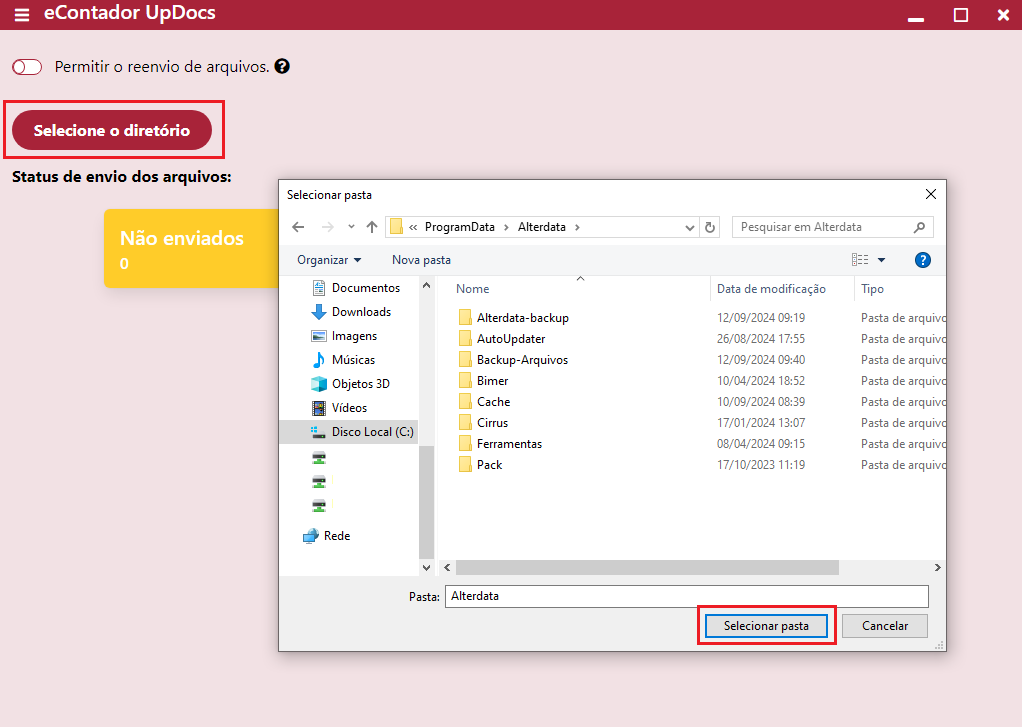Viewport: 1022px width, 727px height.
Task: Select the 'Ferramentas' folder
Action: coord(509,444)
